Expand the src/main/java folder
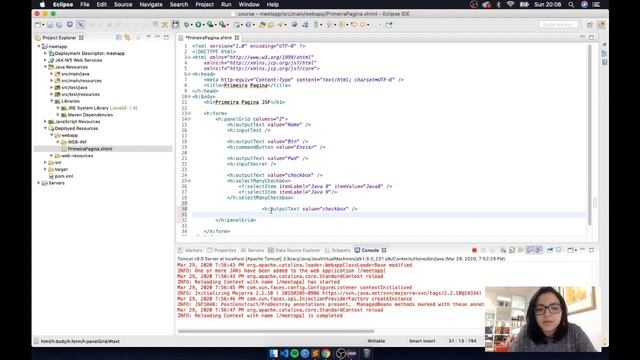The height and width of the screenshot is (360, 640). click(52, 74)
